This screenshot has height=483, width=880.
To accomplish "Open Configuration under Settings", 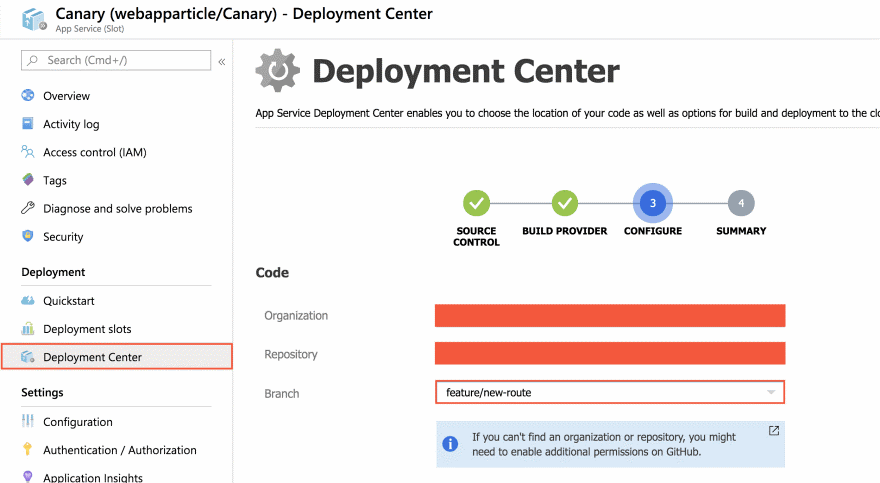I will click(x=77, y=422).
